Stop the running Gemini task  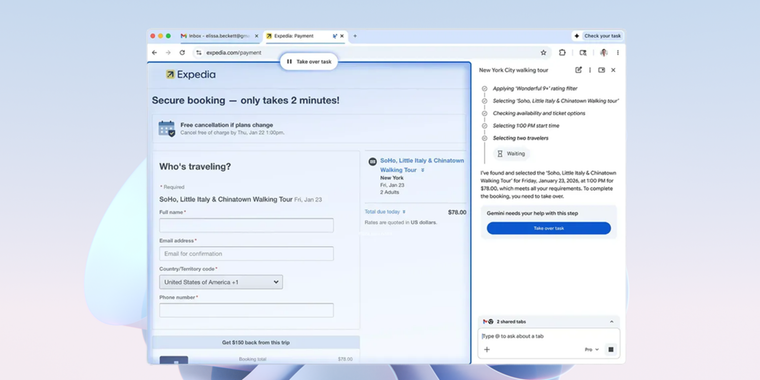tap(611, 349)
